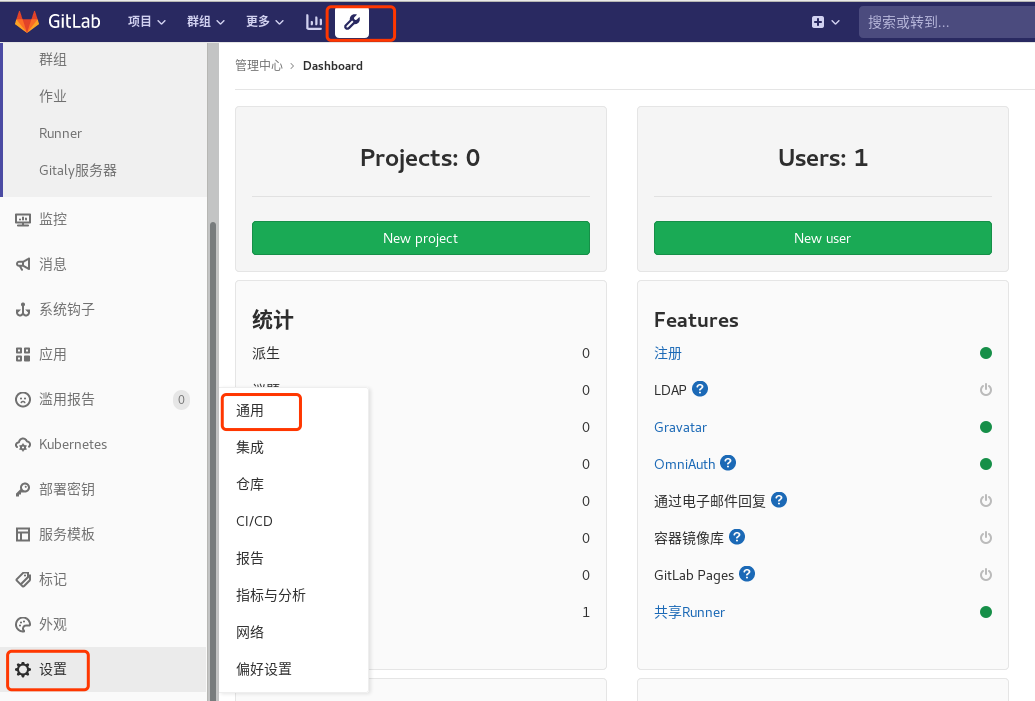Select 通用 from the settings menu
This screenshot has width=1035, height=701.
(249, 410)
